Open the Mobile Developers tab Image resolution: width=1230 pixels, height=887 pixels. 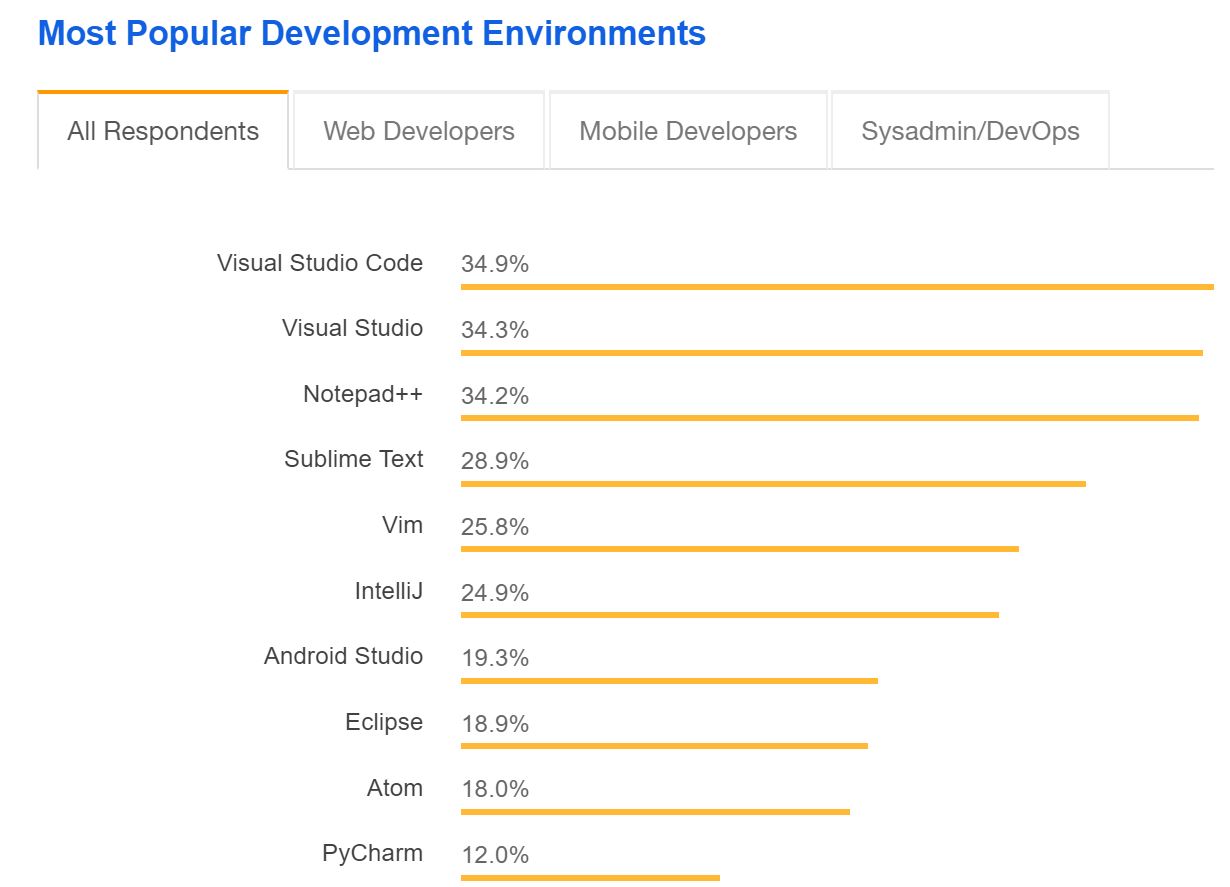point(688,131)
